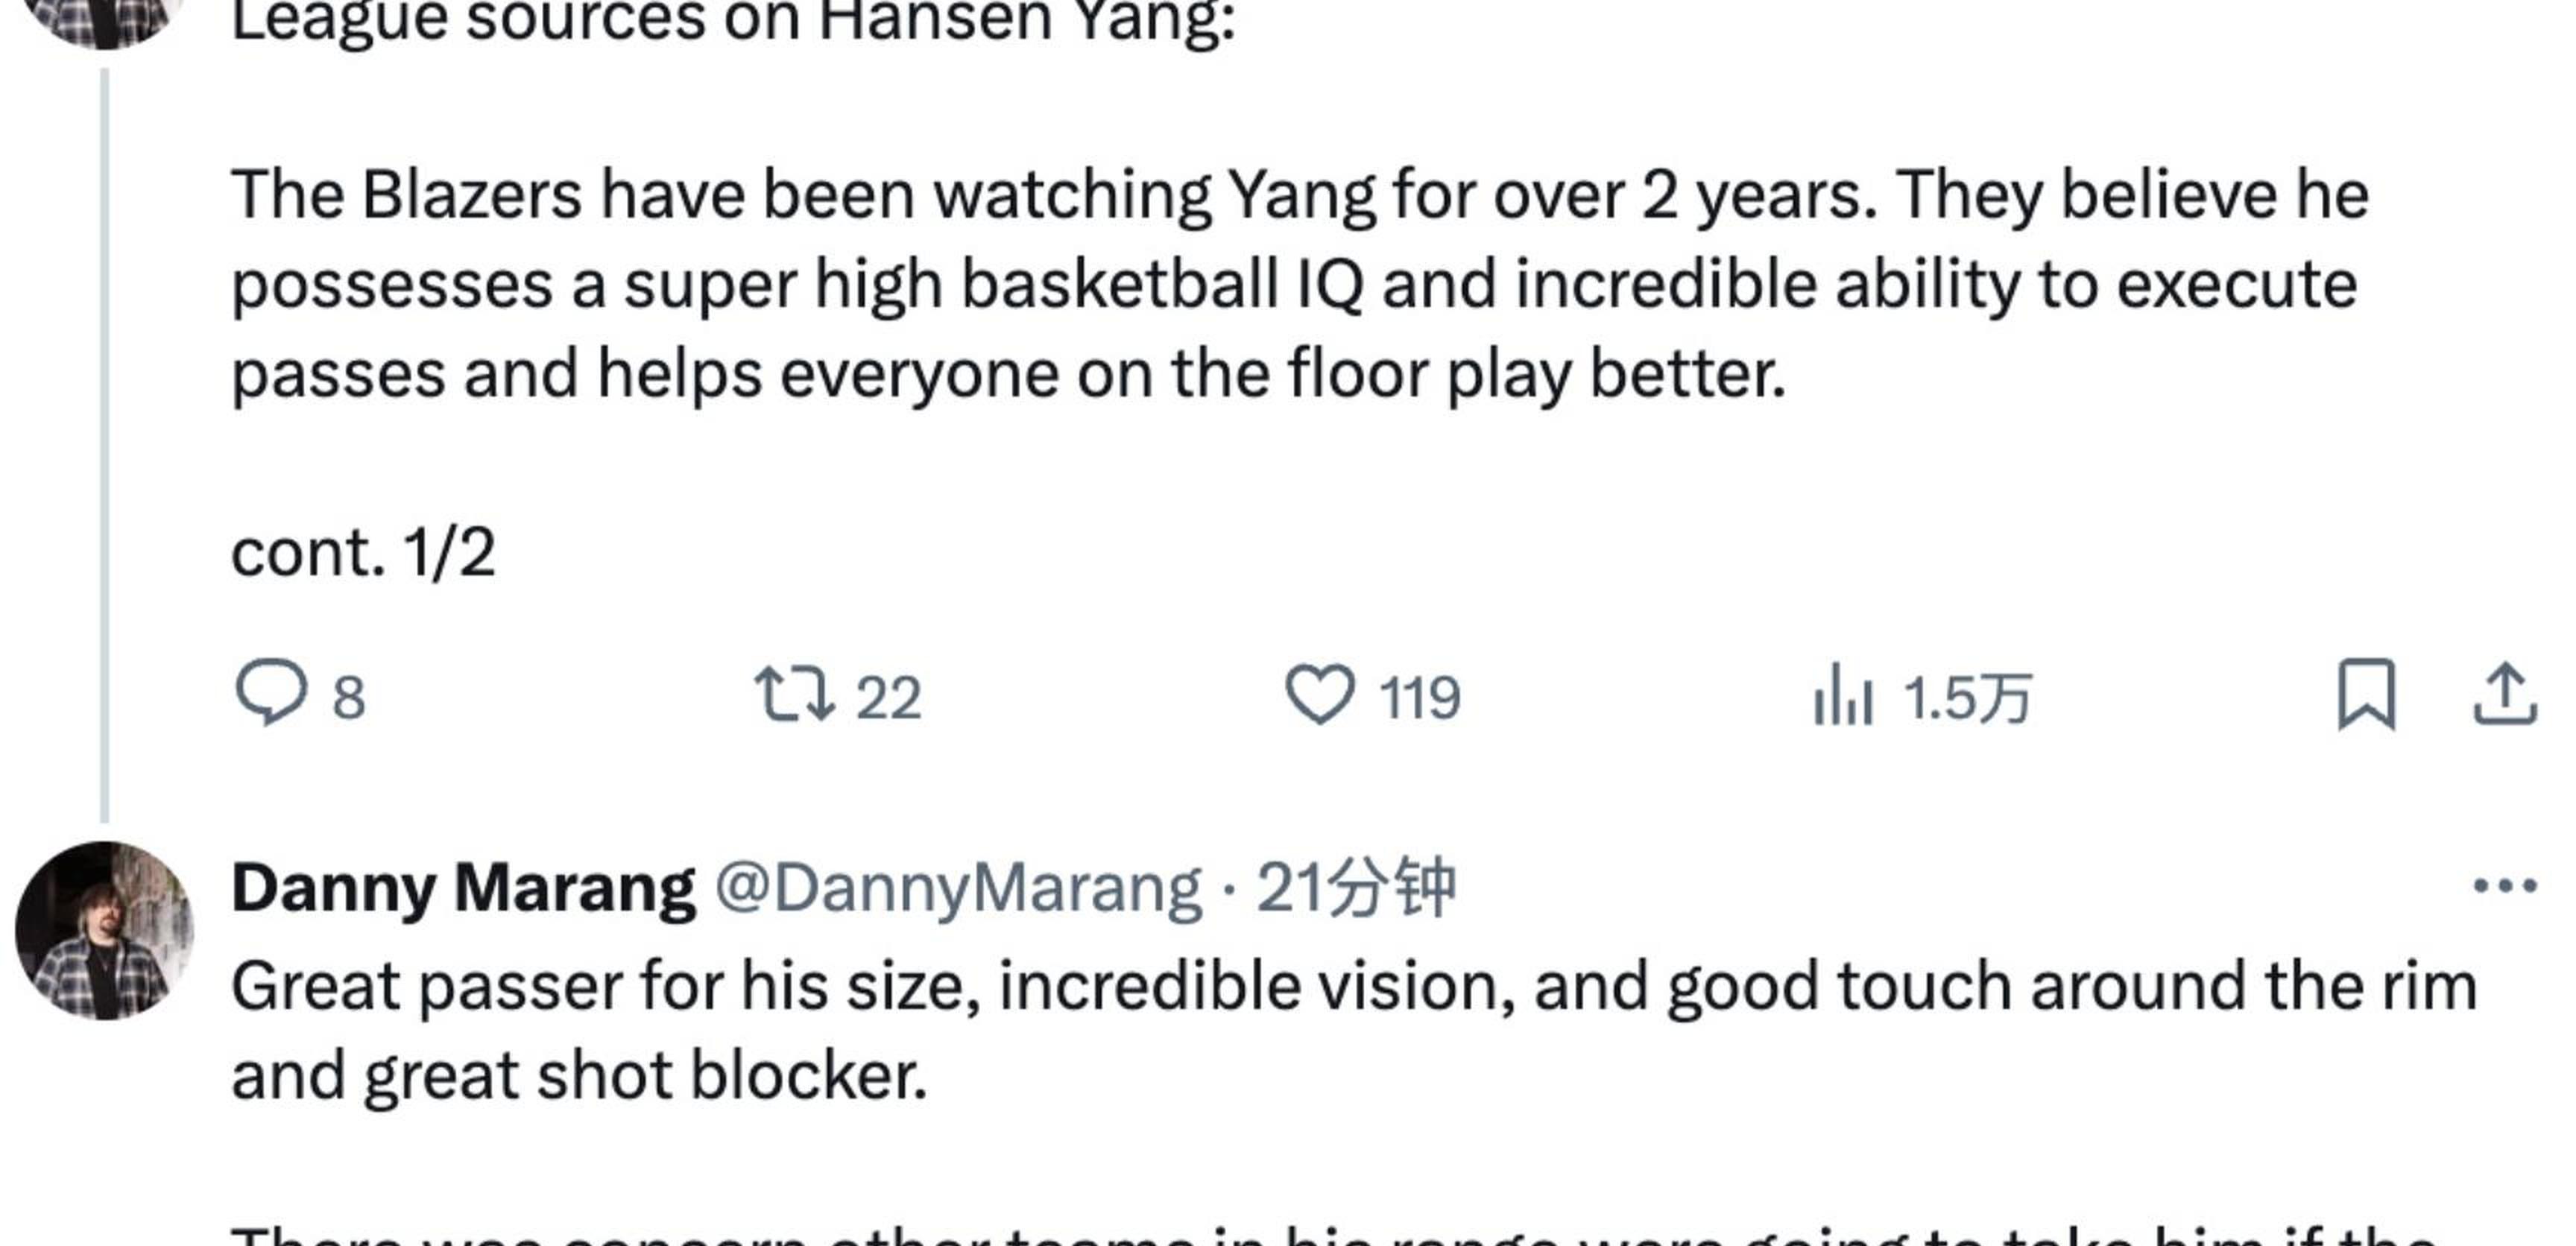Click Danny Marang's profile picture on the reply
The height and width of the screenshot is (1246, 2576).
104,931
